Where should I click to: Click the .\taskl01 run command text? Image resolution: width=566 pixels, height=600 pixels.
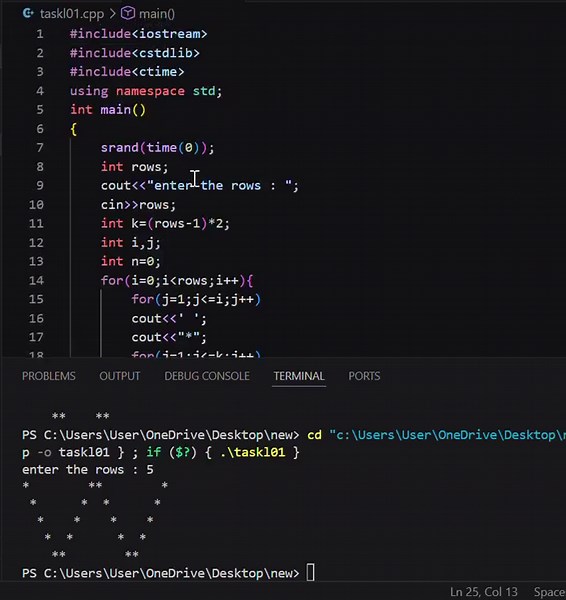pyautogui.click(x=253, y=452)
